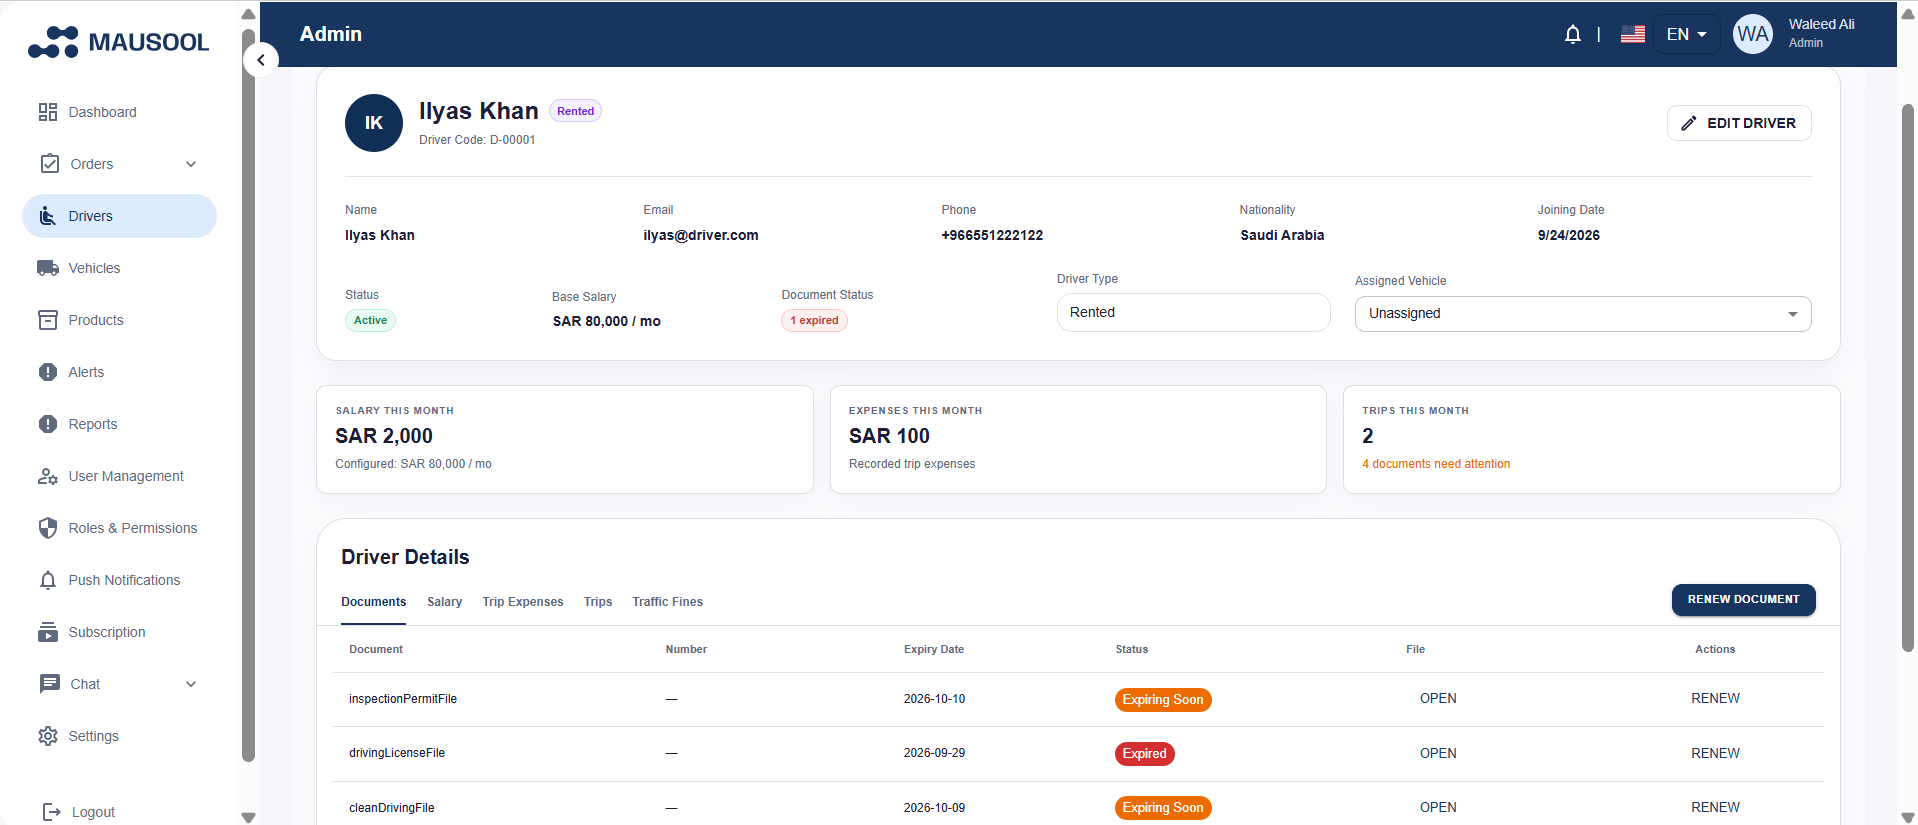Expand the Chat submenu chevron
This screenshot has height=825, width=1918.
click(x=191, y=684)
